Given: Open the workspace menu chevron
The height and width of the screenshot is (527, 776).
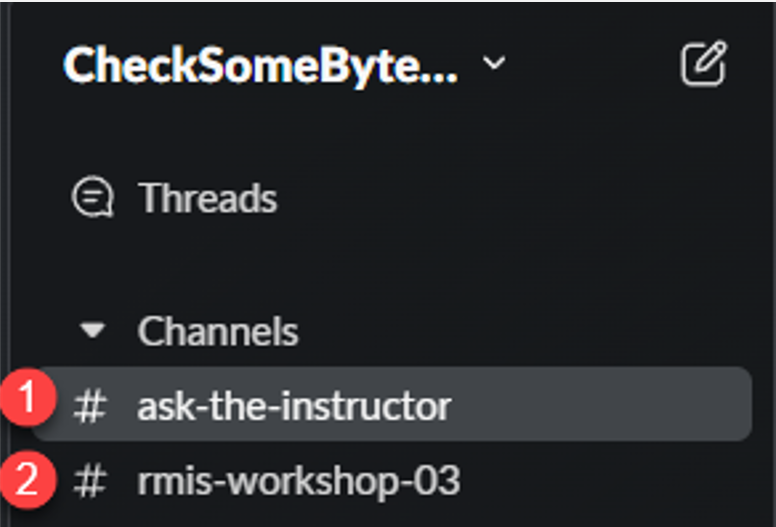Looking at the screenshot, I should pos(494,64).
